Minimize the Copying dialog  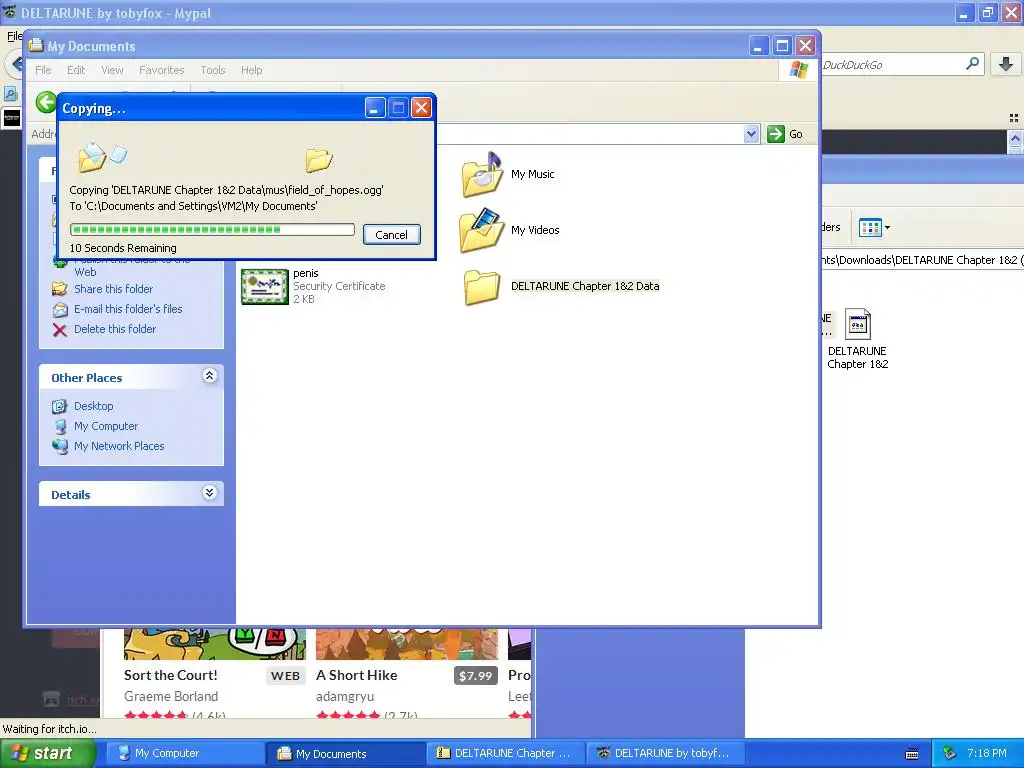[x=375, y=108]
